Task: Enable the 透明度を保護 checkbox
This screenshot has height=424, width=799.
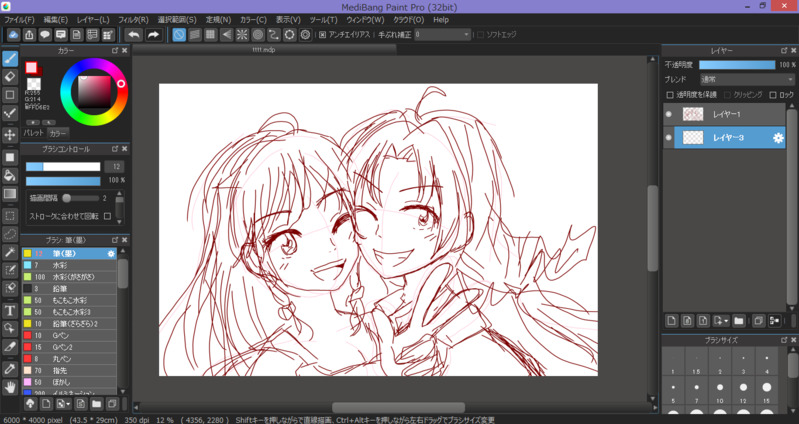Action: 670,95
